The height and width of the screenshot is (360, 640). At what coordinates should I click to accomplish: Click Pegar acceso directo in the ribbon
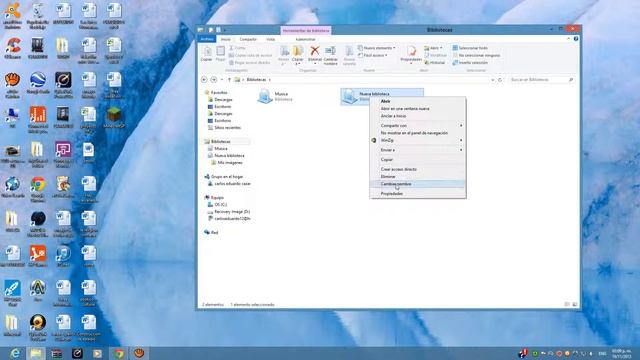pos(249,62)
